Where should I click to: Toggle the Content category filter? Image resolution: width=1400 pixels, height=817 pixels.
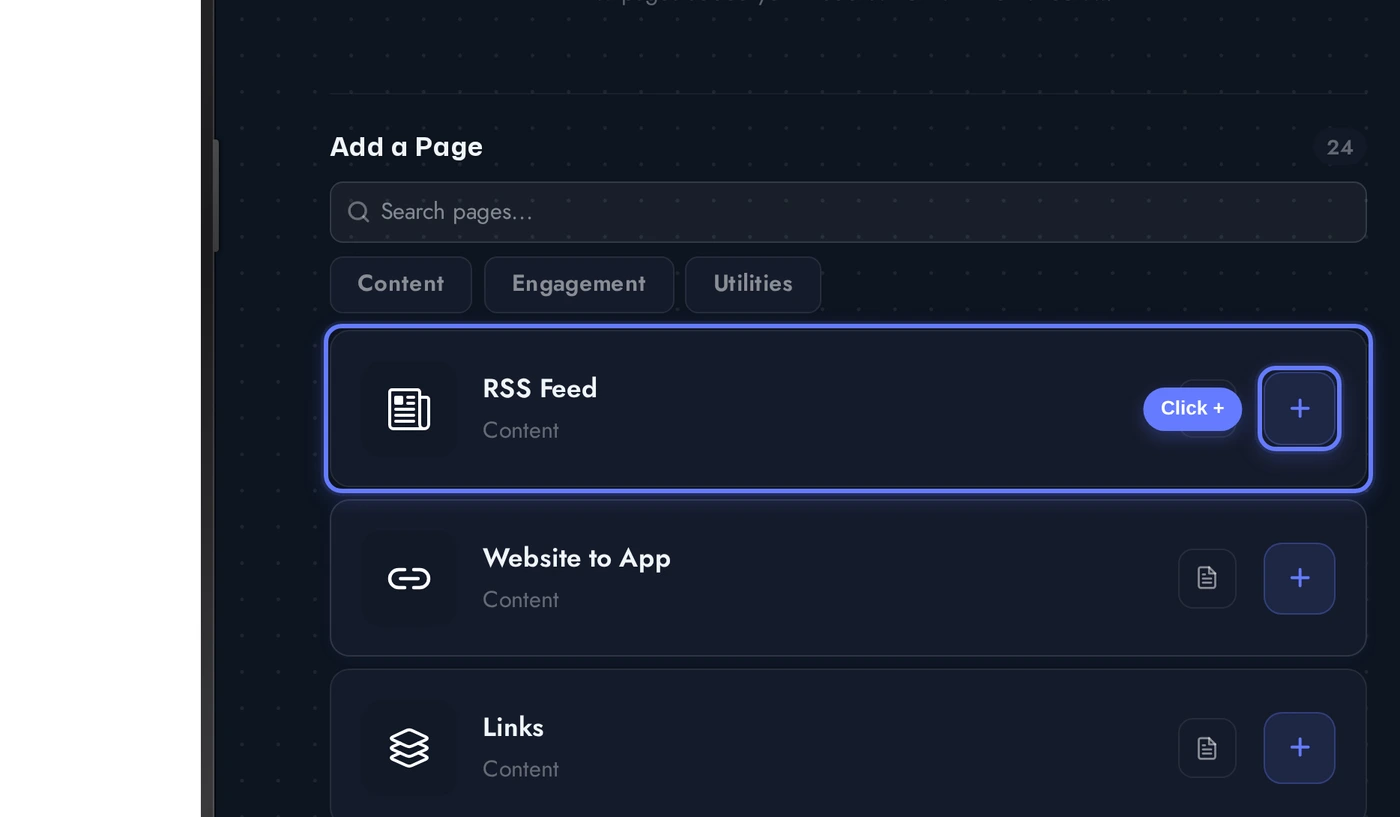pyautogui.click(x=400, y=284)
